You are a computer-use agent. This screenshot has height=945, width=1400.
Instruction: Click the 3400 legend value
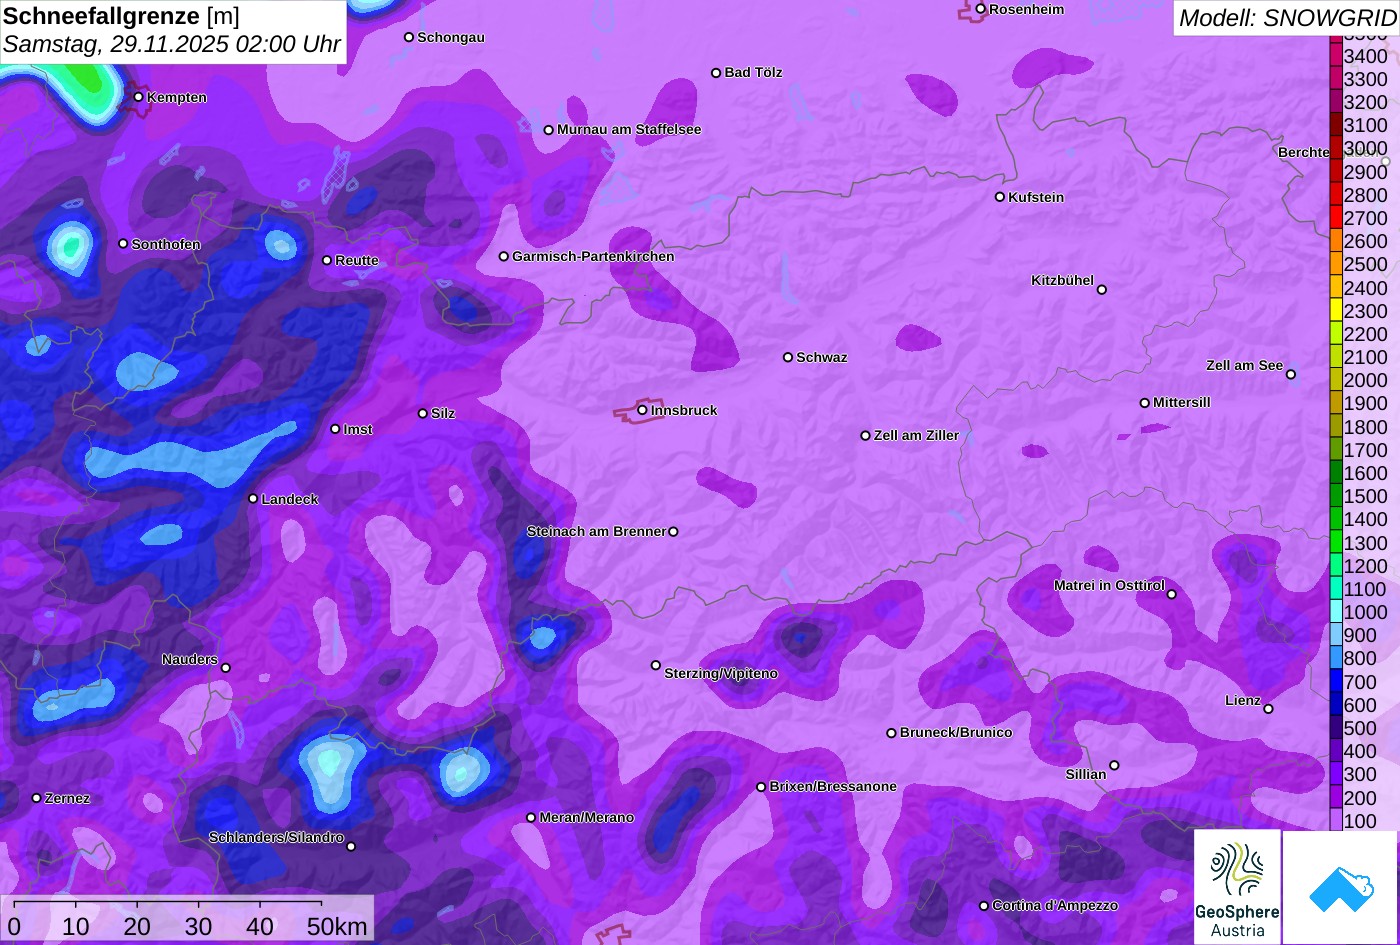1366,56
